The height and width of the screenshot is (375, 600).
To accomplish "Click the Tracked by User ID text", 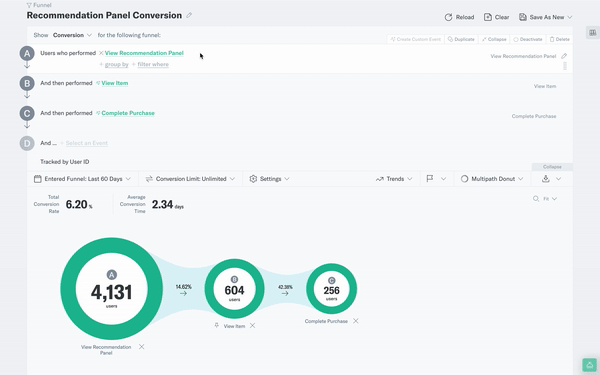I will tap(65, 162).
